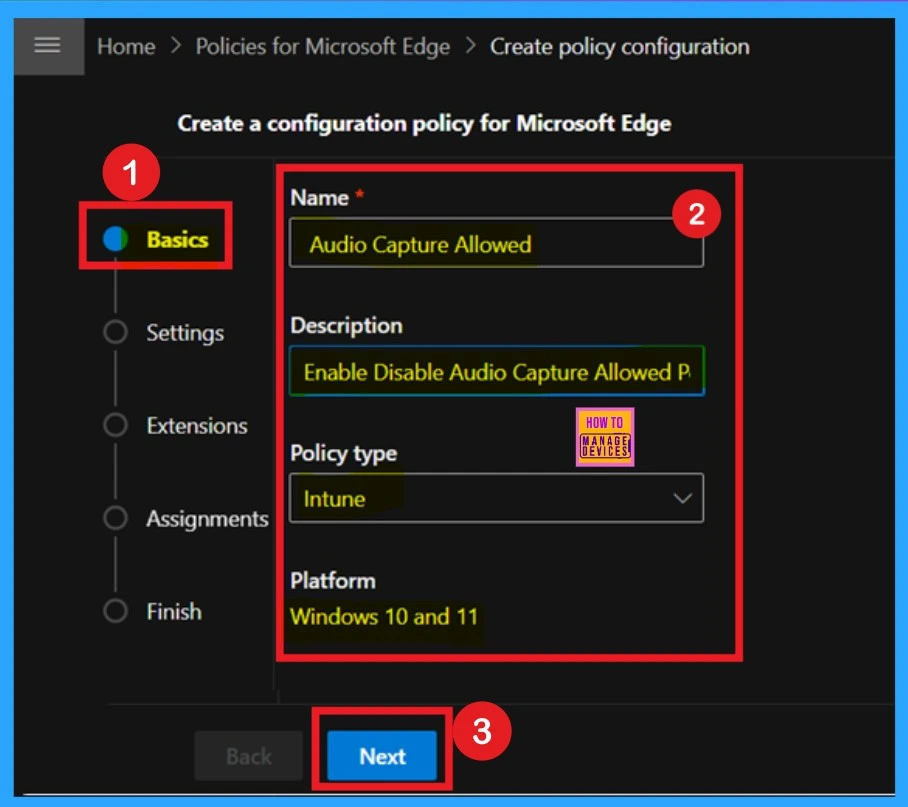The image size is (908, 807).
Task: Select the Assignments step
Action: point(207,519)
